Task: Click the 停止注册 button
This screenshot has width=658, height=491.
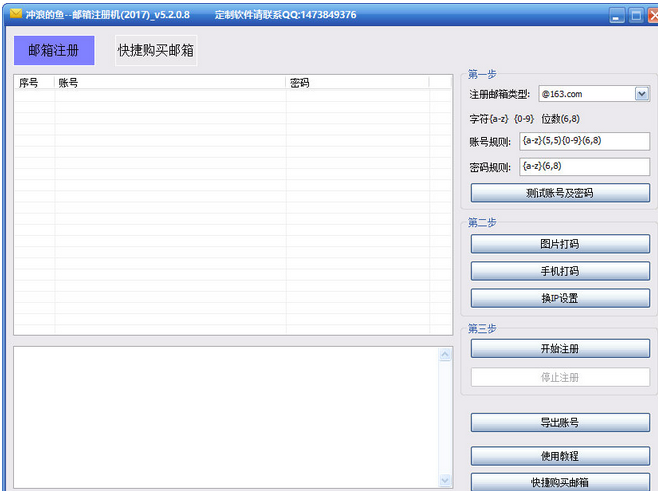Action: [x=560, y=377]
